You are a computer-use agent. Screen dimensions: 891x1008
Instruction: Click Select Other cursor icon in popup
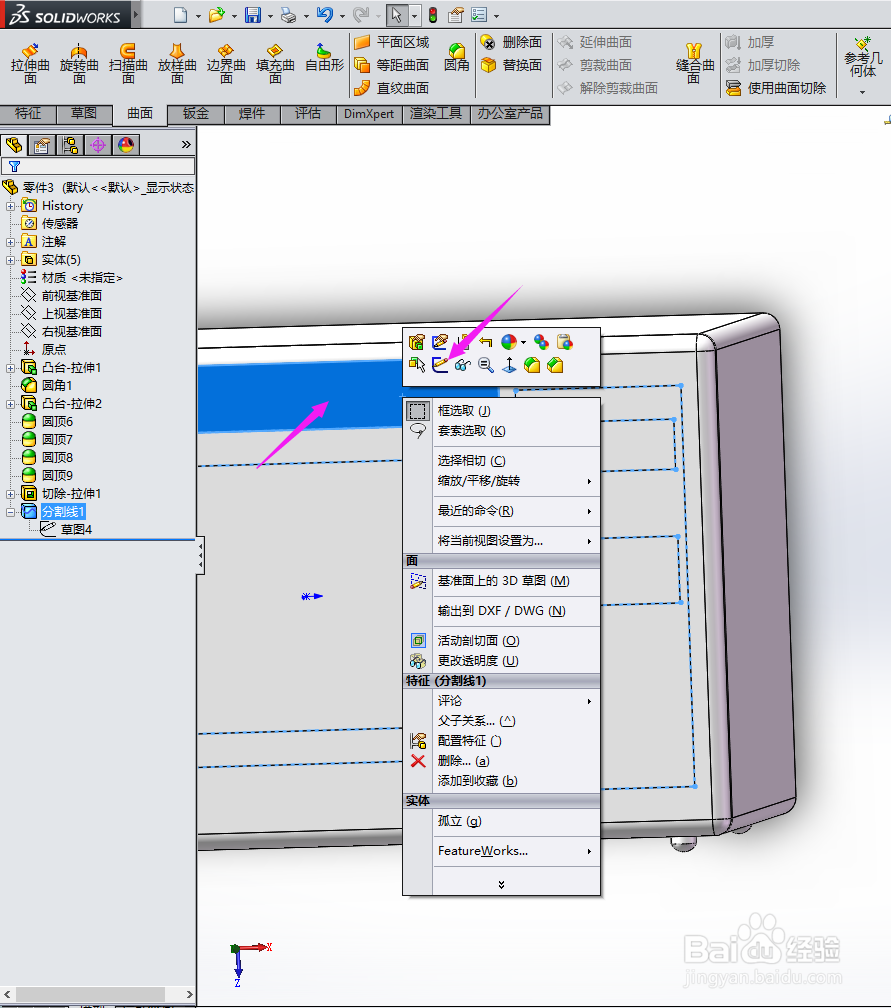tap(417, 365)
